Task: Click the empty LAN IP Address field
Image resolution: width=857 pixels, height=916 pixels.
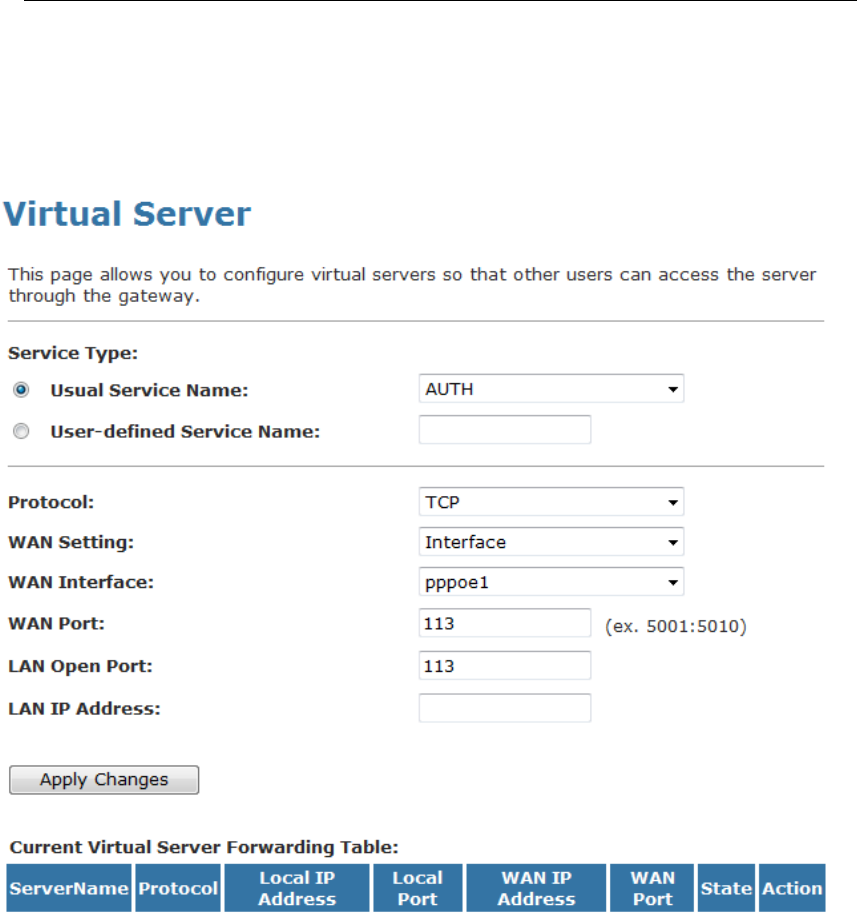Action: (x=505, y=708)
